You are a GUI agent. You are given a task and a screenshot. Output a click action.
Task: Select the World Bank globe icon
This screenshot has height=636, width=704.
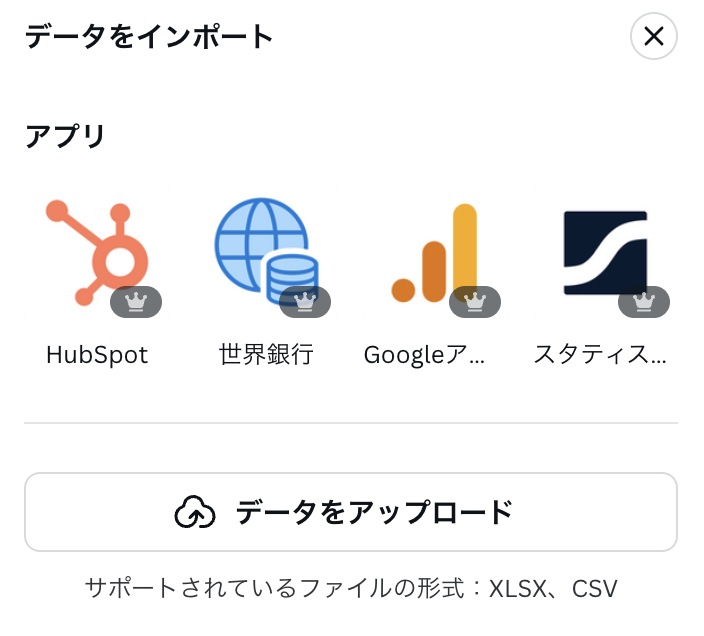(x=267, y=251)
